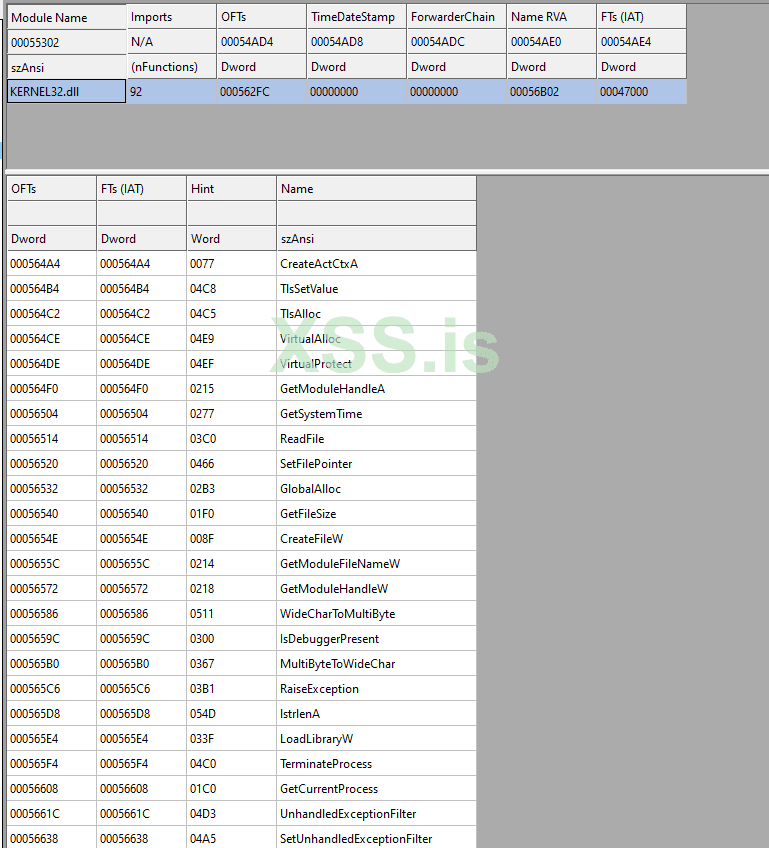769x848 pixels.
Task: Select the SetFilePointer function name
Action: point(316,463)
